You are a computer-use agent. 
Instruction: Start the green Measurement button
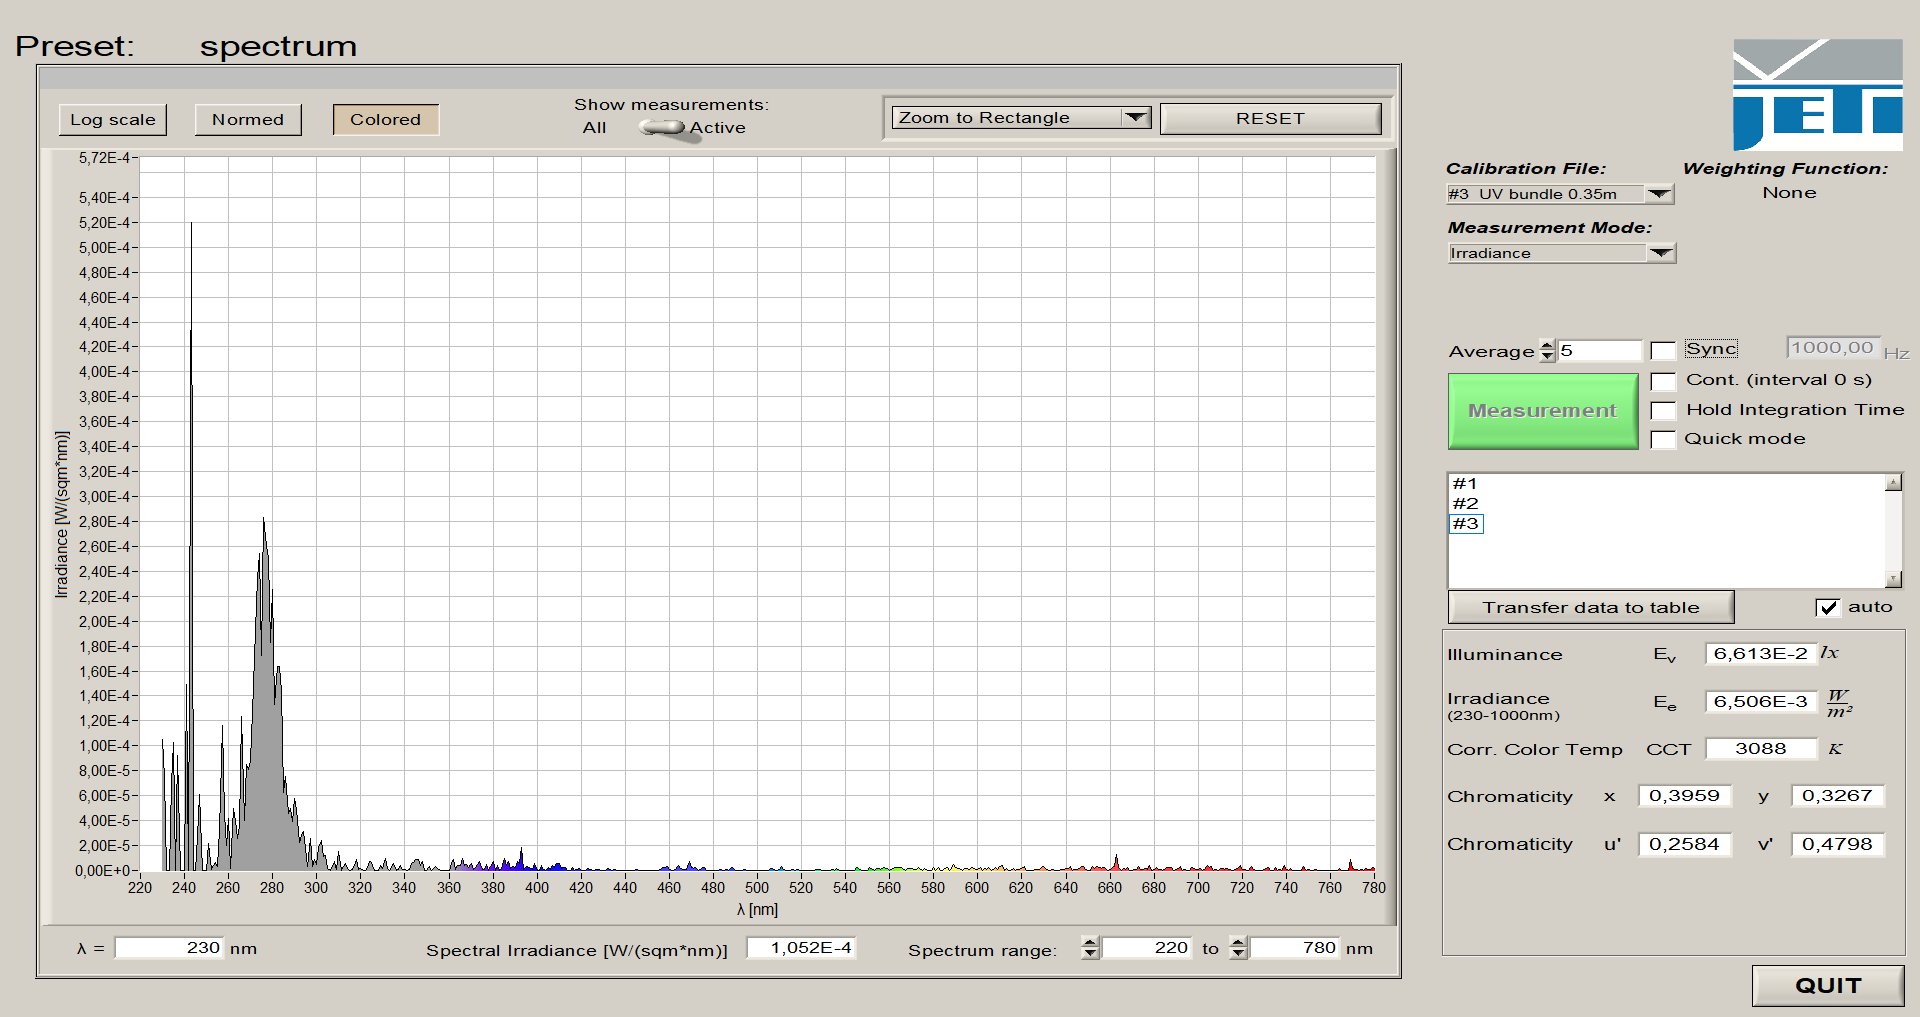[1542, 411]
